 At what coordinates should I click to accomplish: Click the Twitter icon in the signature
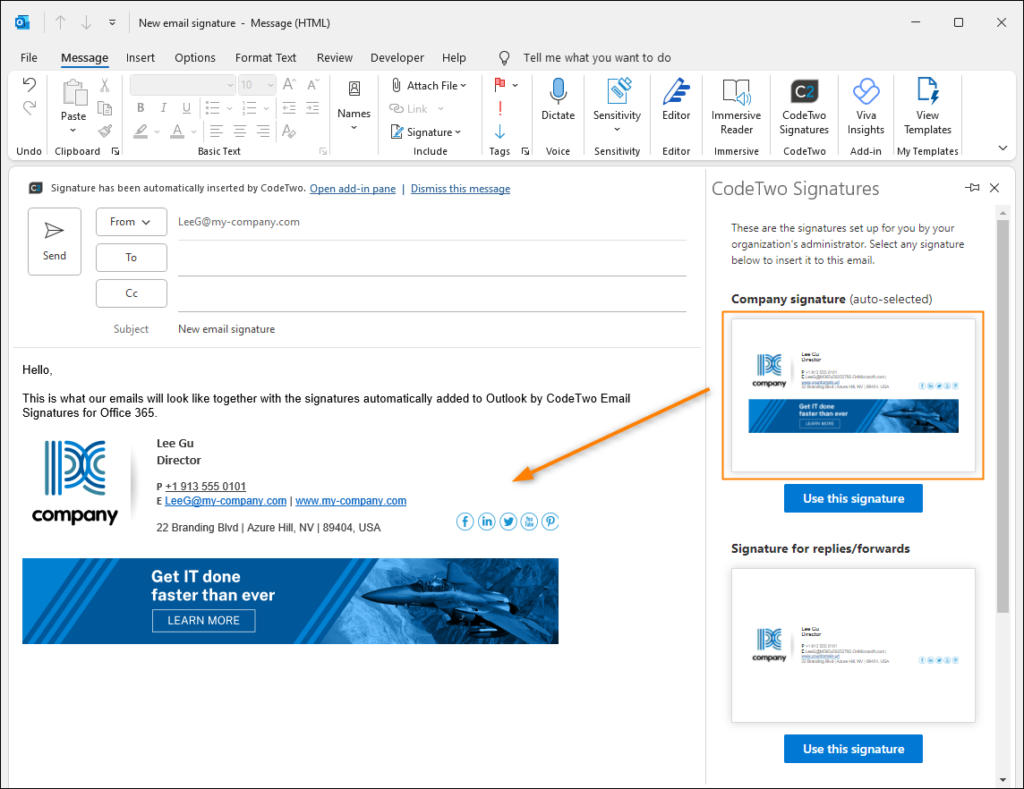click(508, 521)
